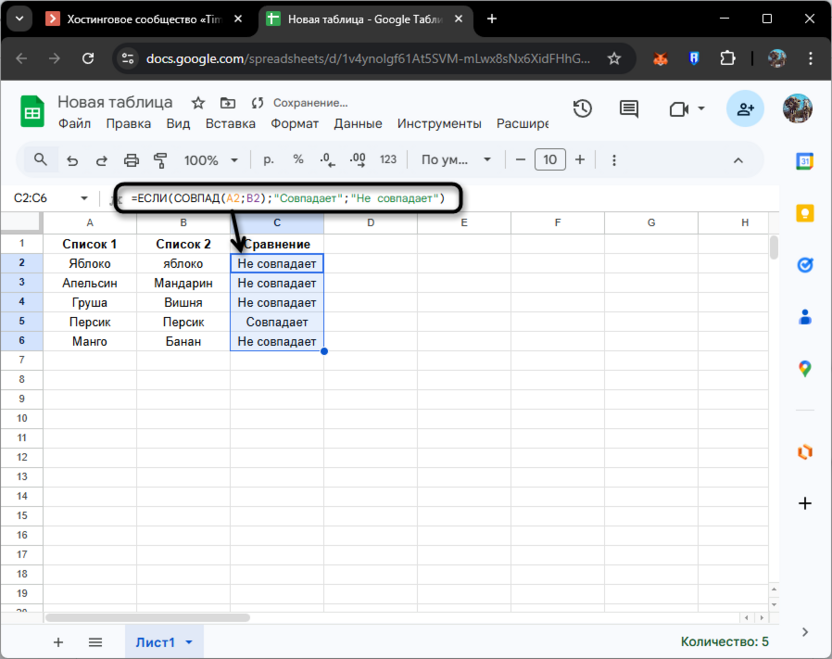Open Google Tasks side panel
The width and height of the screenshot is (832, 659).
click(x=805, y=265)
